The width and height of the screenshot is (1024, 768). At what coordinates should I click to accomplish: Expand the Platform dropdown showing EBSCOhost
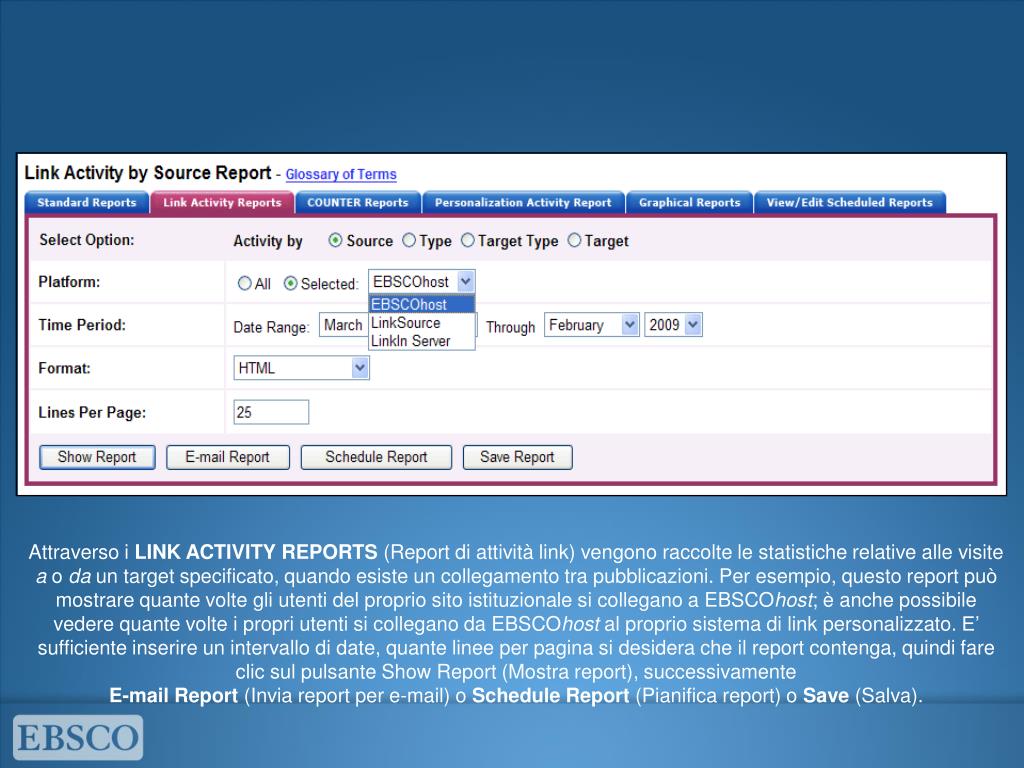(x=421, y=282)
